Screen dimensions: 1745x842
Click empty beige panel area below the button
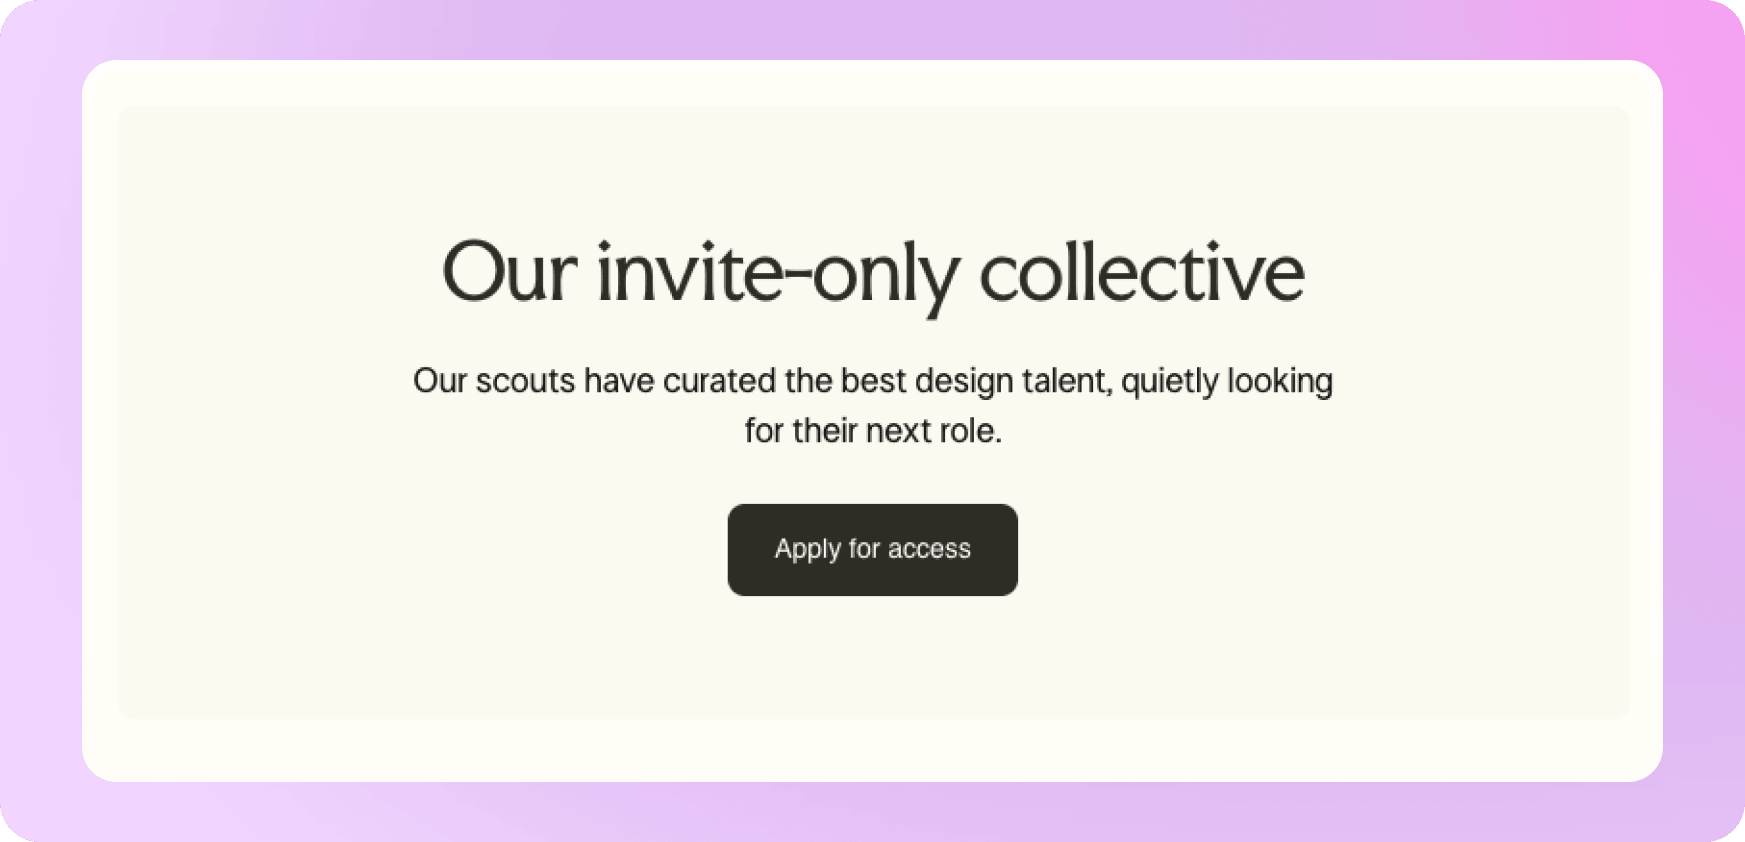tap(872, 660)
